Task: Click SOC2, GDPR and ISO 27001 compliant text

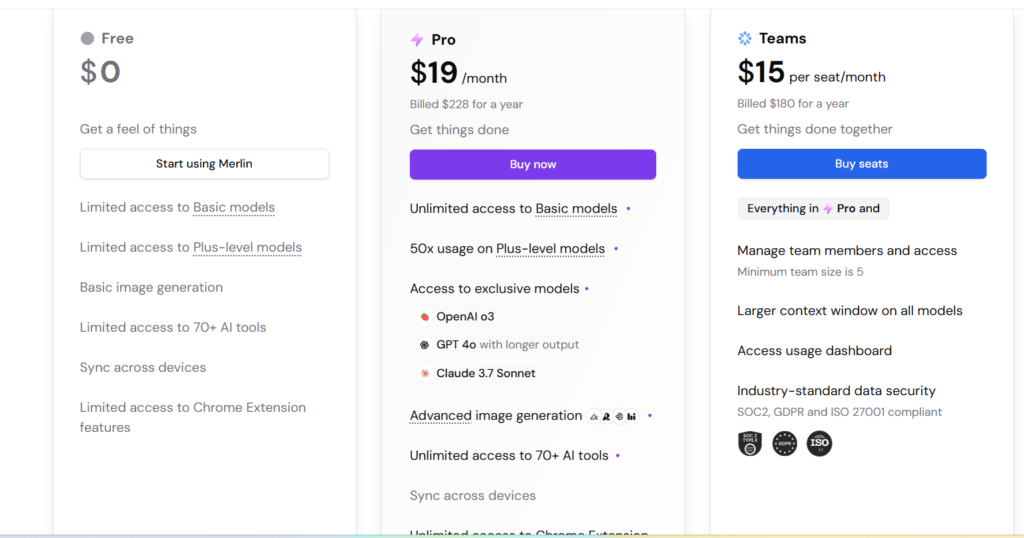Action: [840, 413]
